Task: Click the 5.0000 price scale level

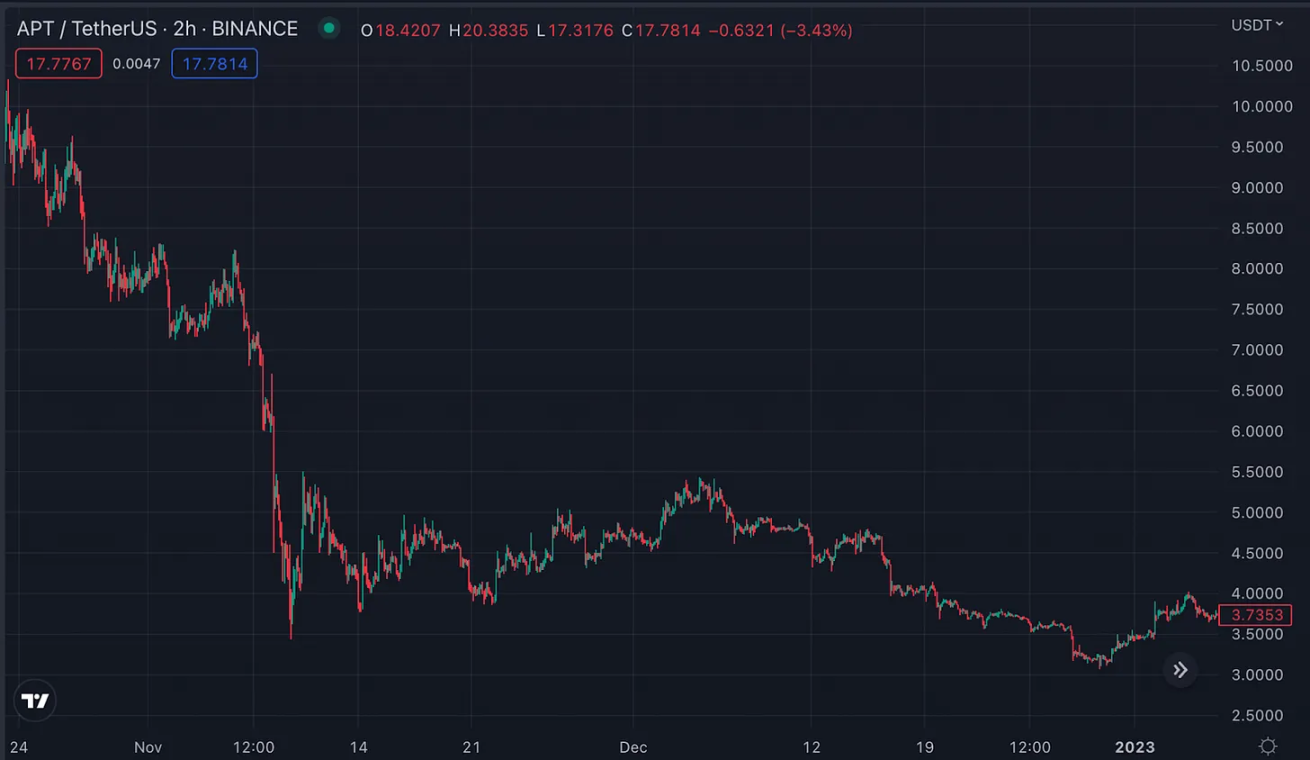Action: 1256,512
